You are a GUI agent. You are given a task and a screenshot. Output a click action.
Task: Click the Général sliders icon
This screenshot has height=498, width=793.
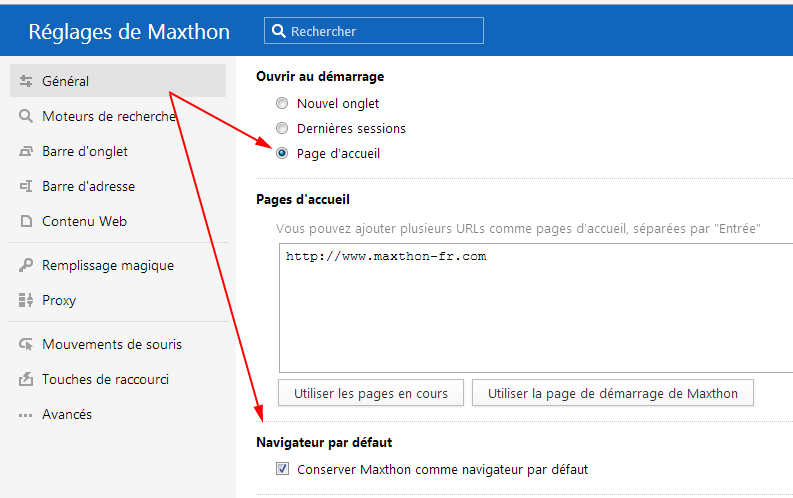pyautogui.click(x=26, y=81)
